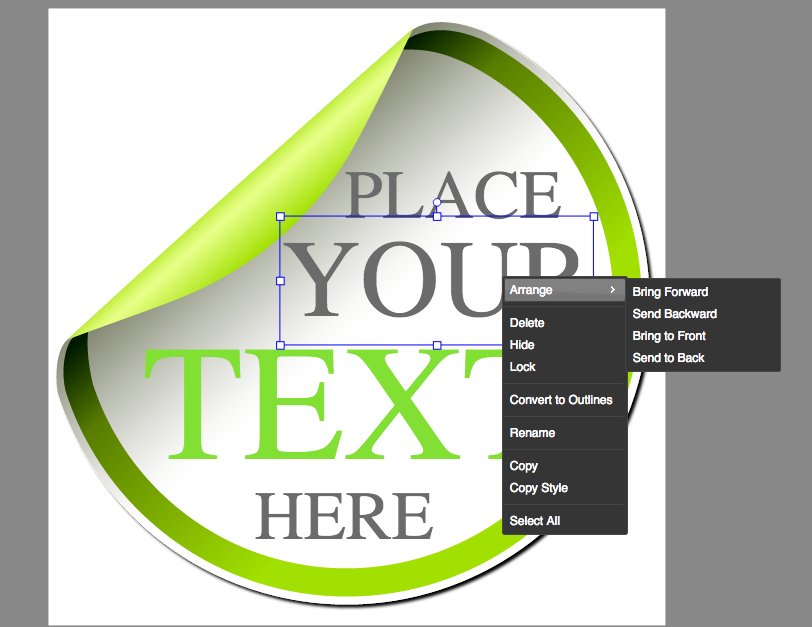This screenshot has width=812, height=627.
Task: Choose Send to Back
Action: point(668,358)
